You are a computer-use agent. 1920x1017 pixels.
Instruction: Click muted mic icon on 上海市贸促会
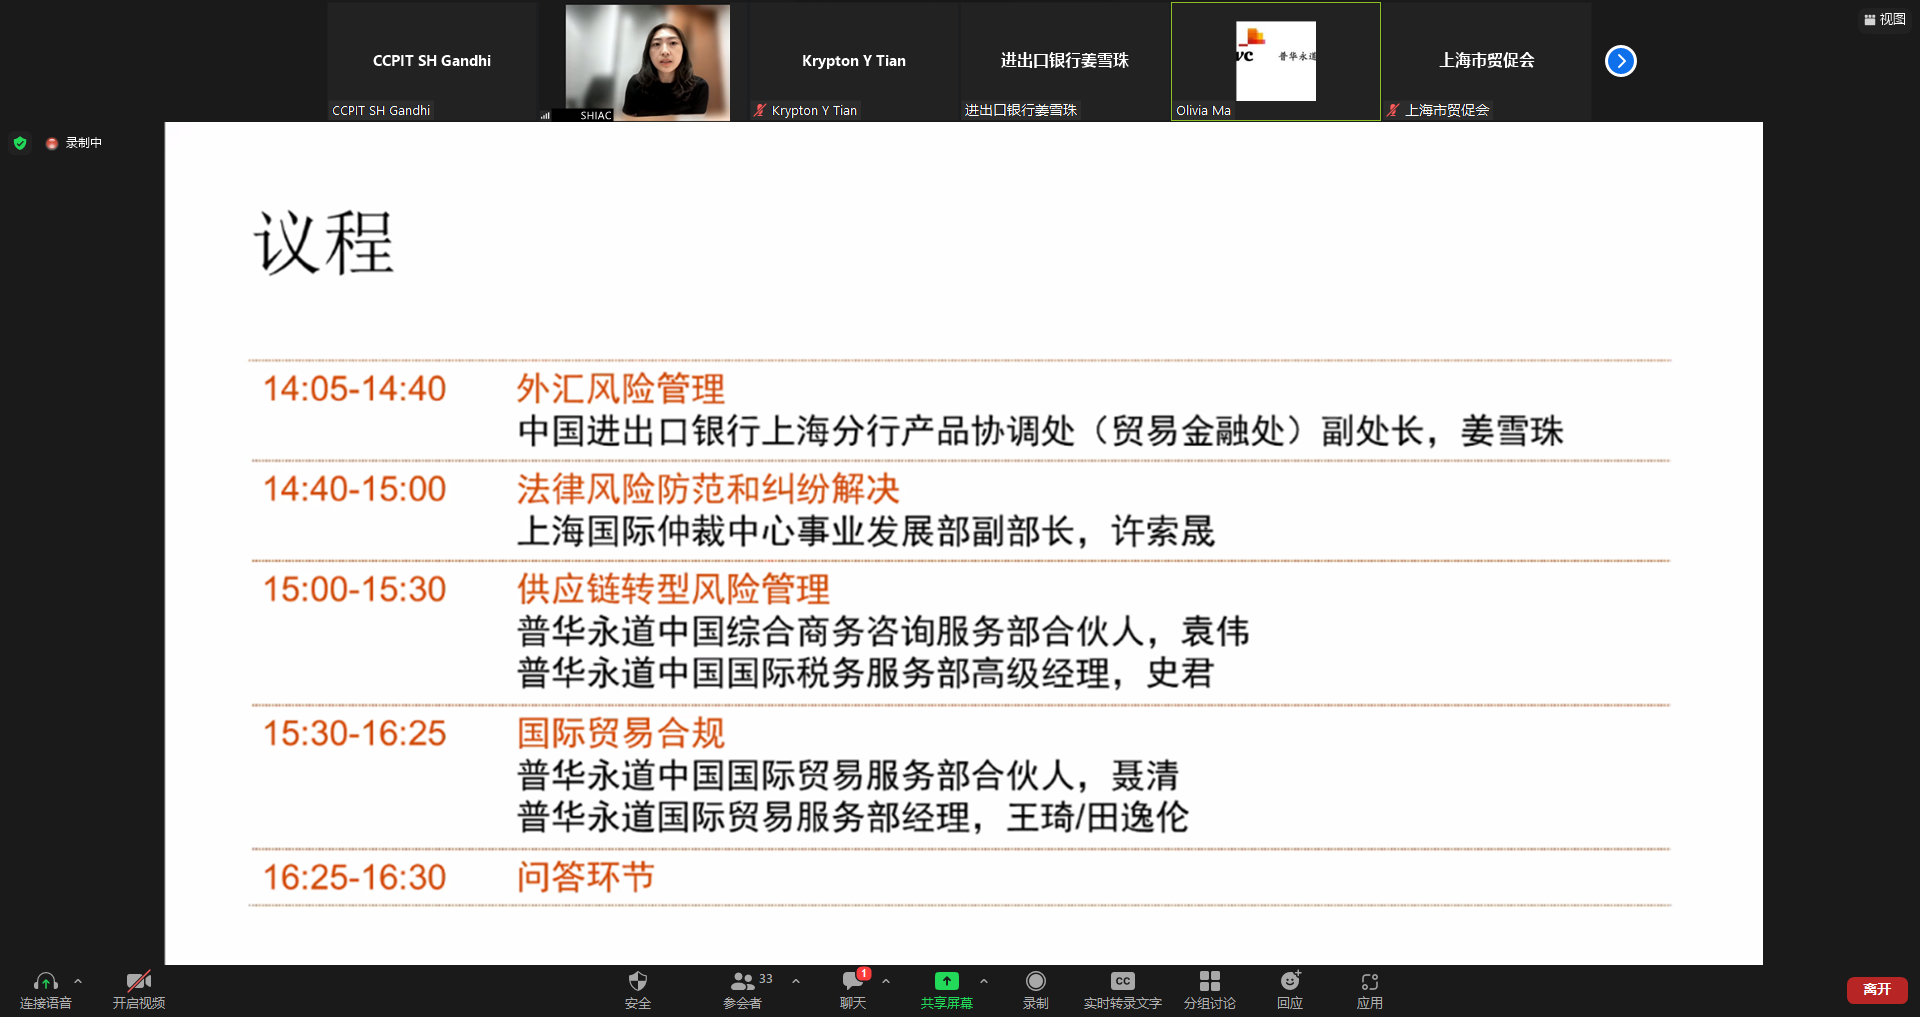(1393, 110)
